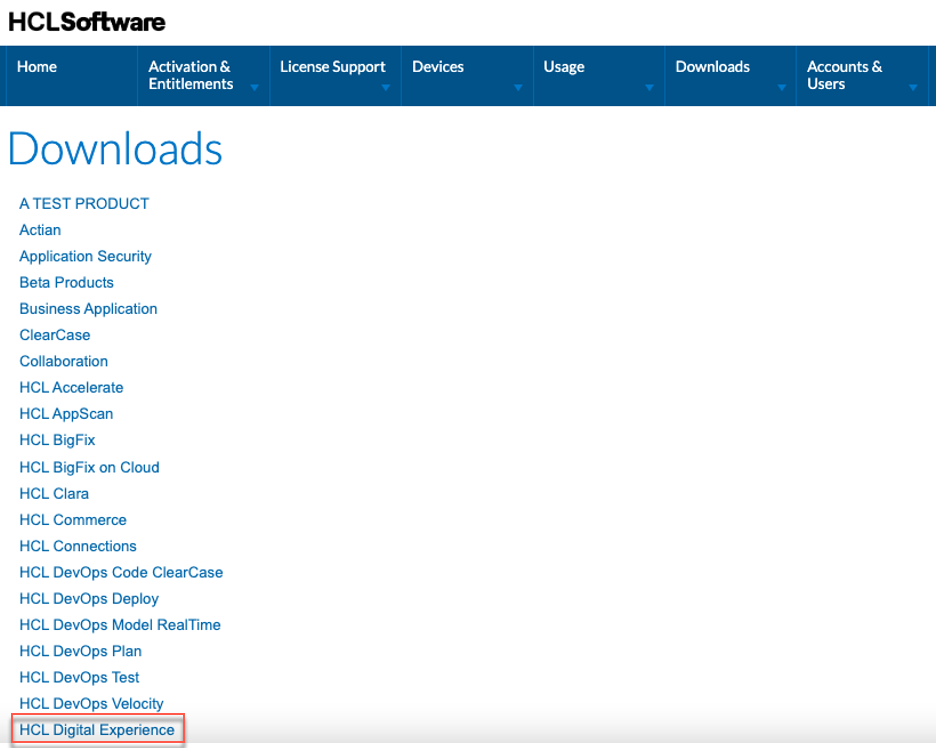Open the ClearCase downloads link

point(55,334)
